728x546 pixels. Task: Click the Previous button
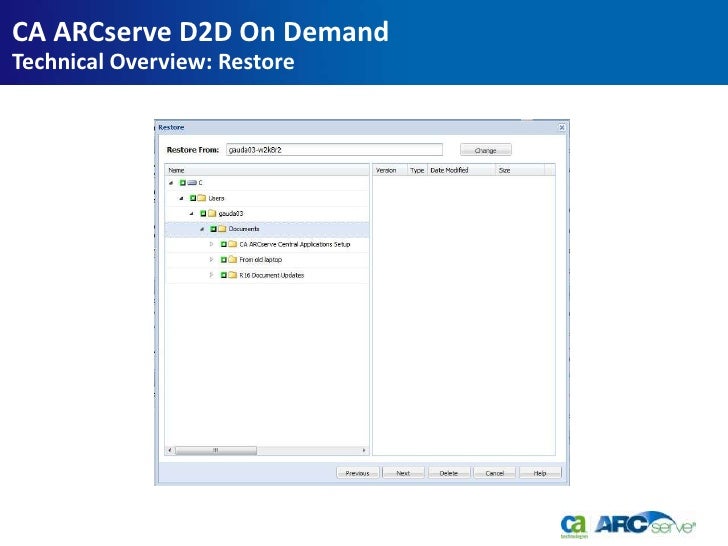(x=358, y=473)
